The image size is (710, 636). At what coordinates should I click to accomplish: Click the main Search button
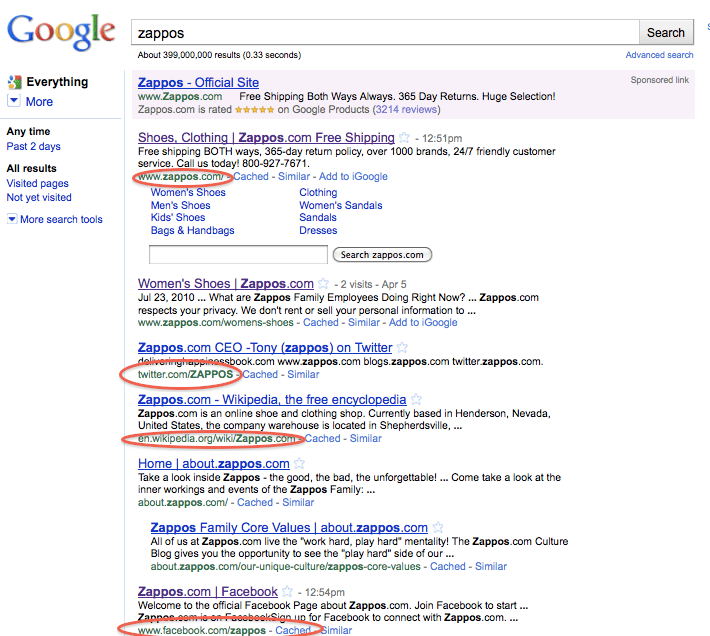(665, 33)
